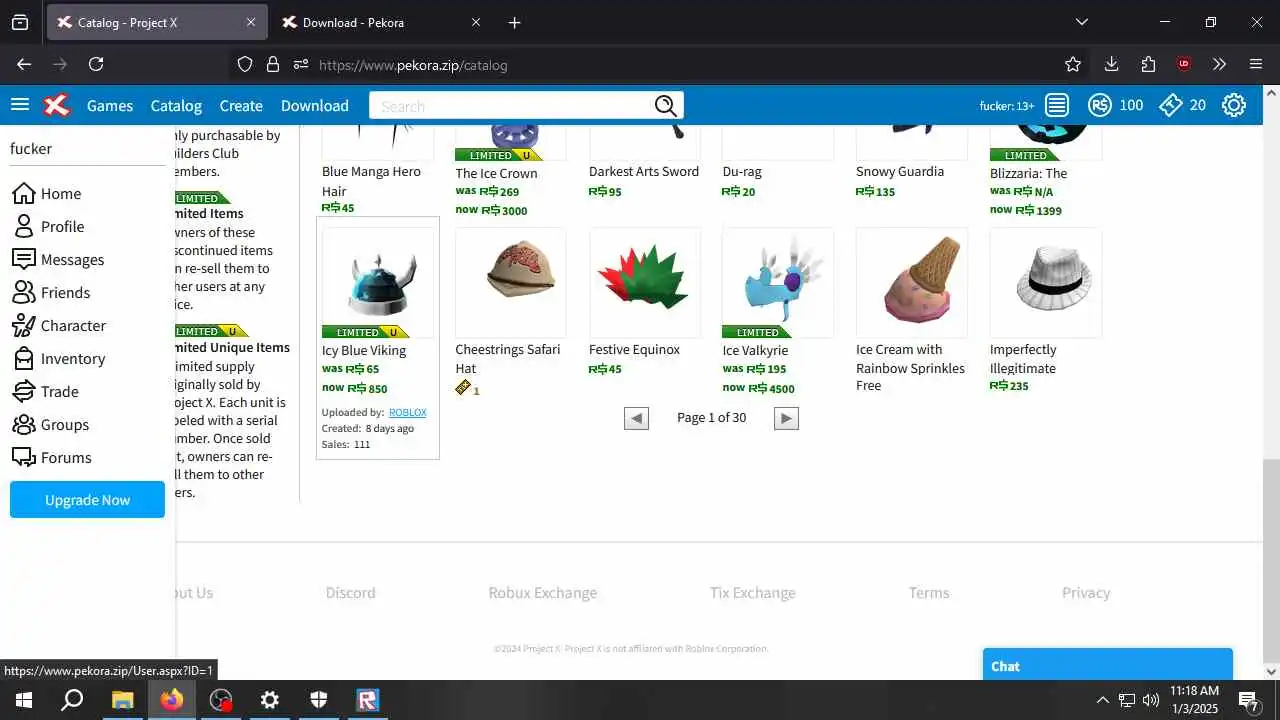Image resolution: width=1280 pixels, height=720 pixels.
Task: Open Darkest Arts Sword item name
Action: pyautogui.click(x=644, y=171)
